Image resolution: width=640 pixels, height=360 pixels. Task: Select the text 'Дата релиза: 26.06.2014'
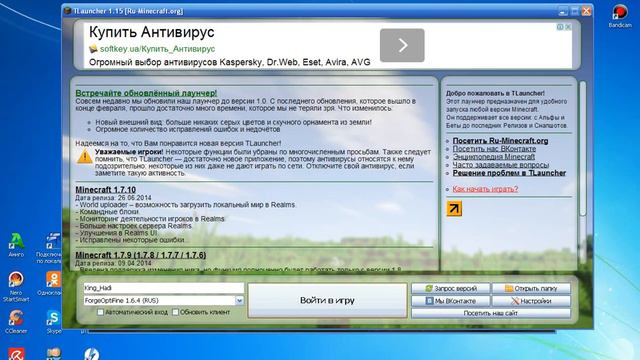(113, 198)
